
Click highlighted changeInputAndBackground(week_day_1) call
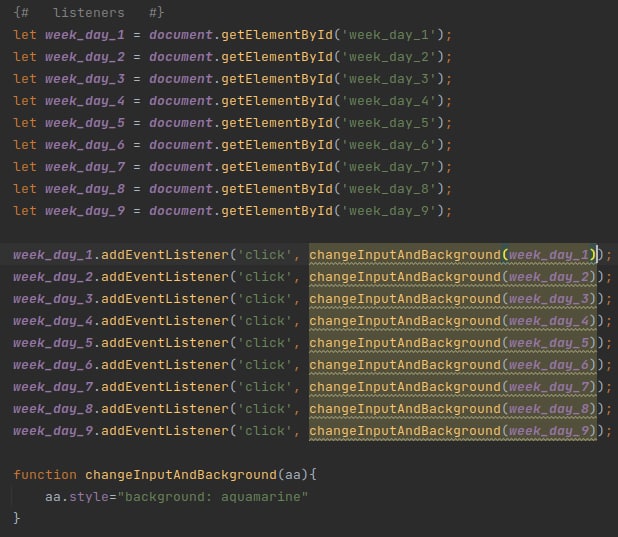pos(452,255)
